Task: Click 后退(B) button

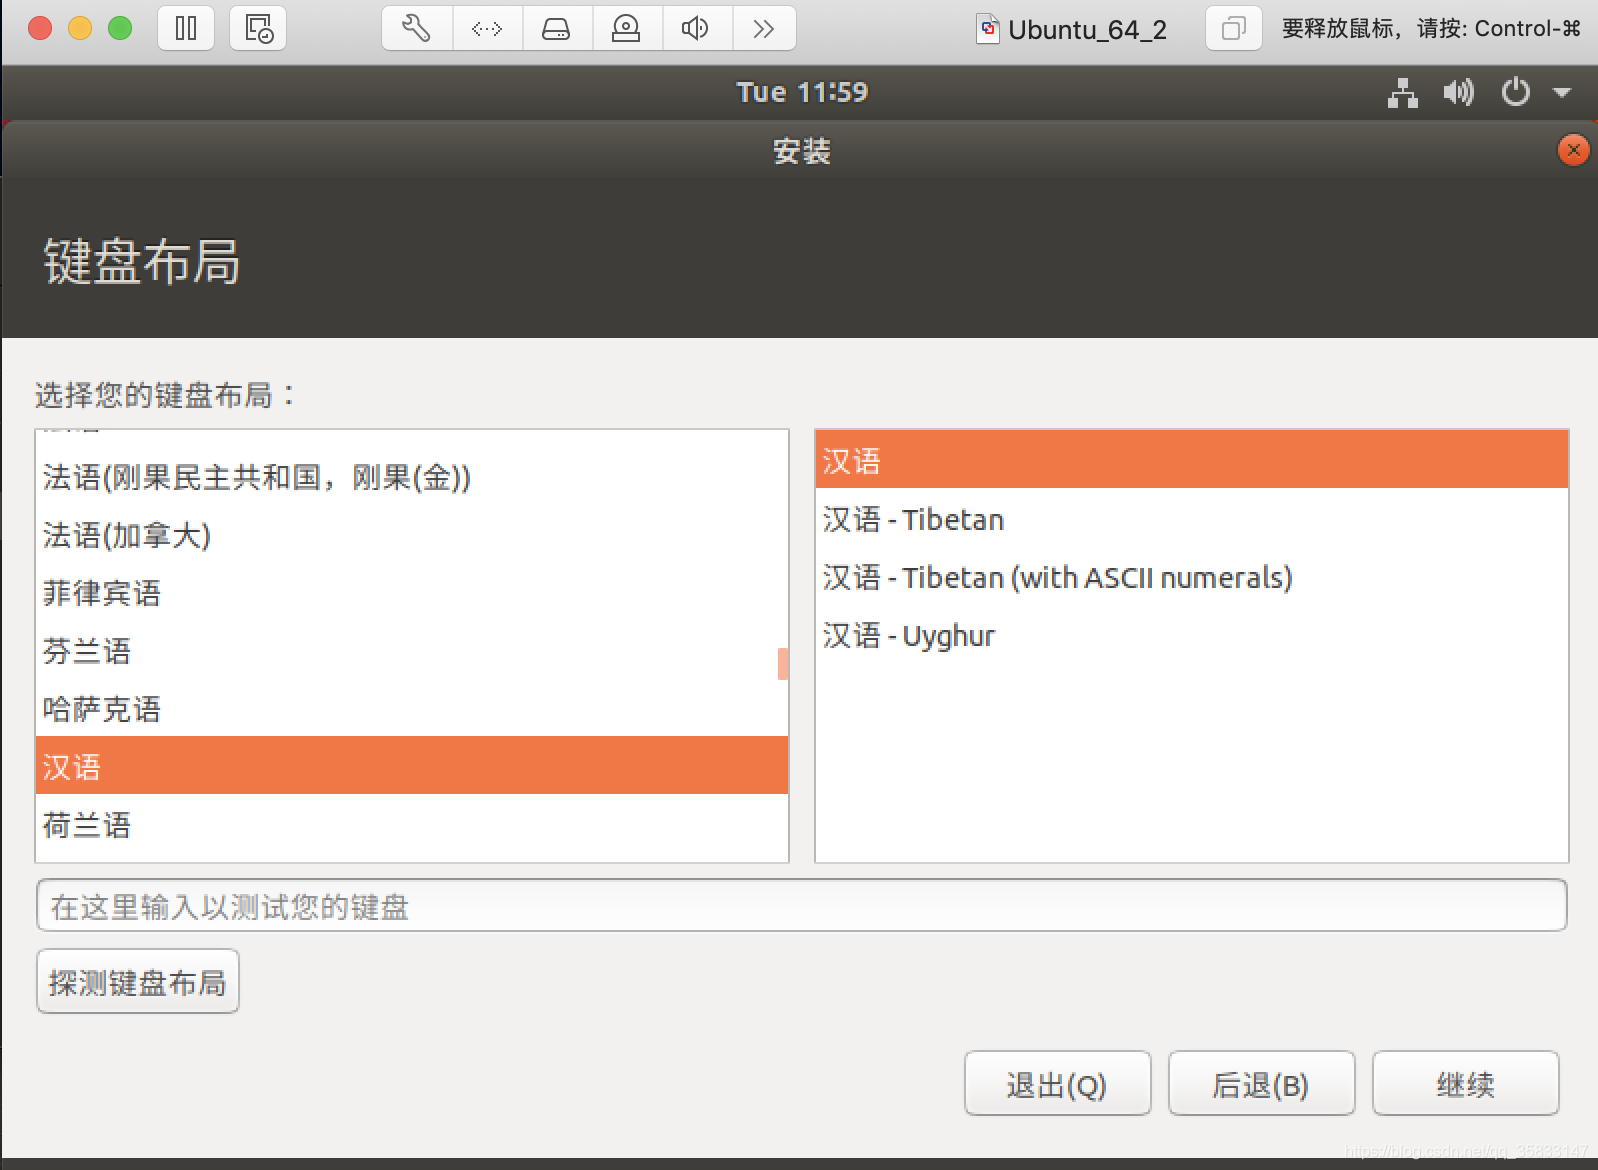Action: click(1261, 1084)
